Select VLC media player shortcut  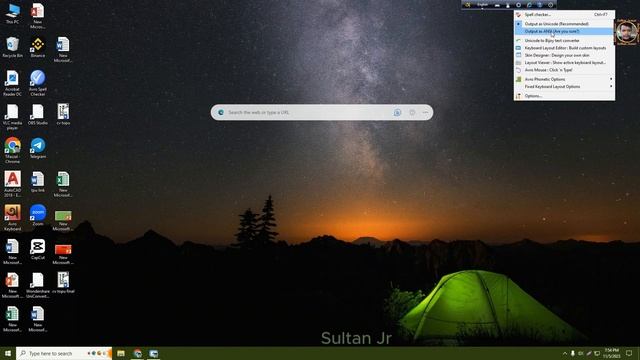pyautogui.click(x=12, y=117)
